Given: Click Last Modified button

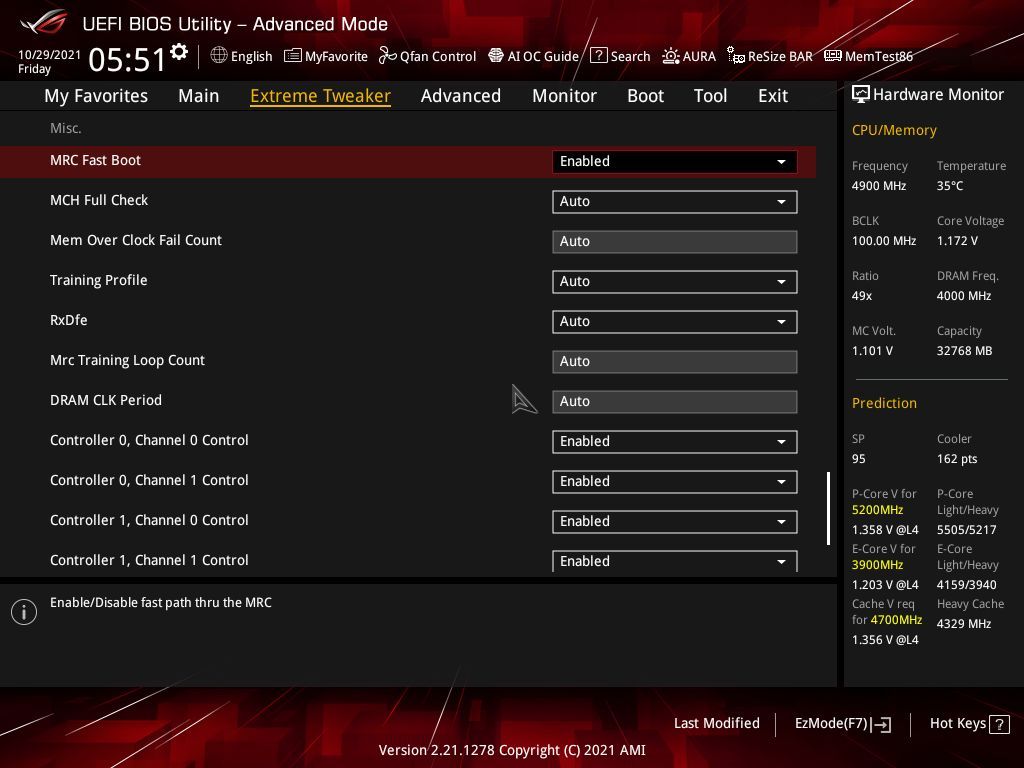Looking at the screenshot, I should point(716,724).
